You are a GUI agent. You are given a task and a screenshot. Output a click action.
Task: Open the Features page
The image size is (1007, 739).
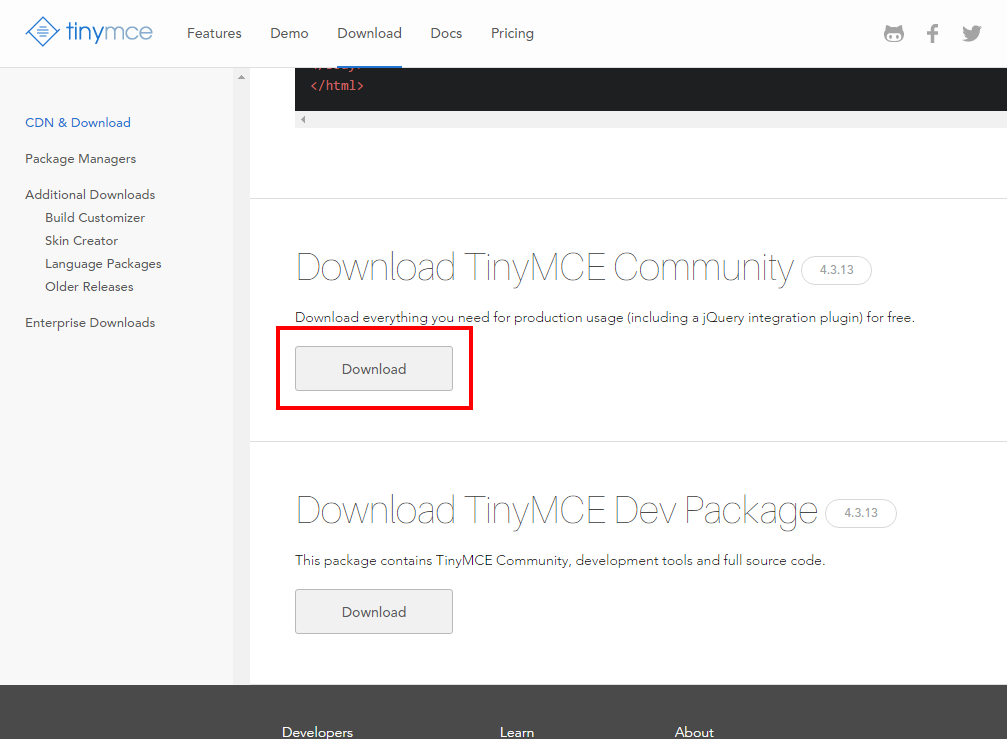coord(214,33)
